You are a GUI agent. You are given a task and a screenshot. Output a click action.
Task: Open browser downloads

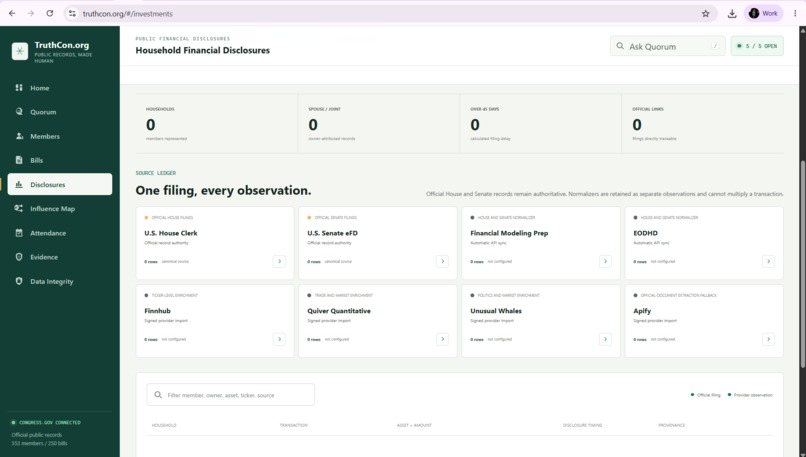point(732,14)
